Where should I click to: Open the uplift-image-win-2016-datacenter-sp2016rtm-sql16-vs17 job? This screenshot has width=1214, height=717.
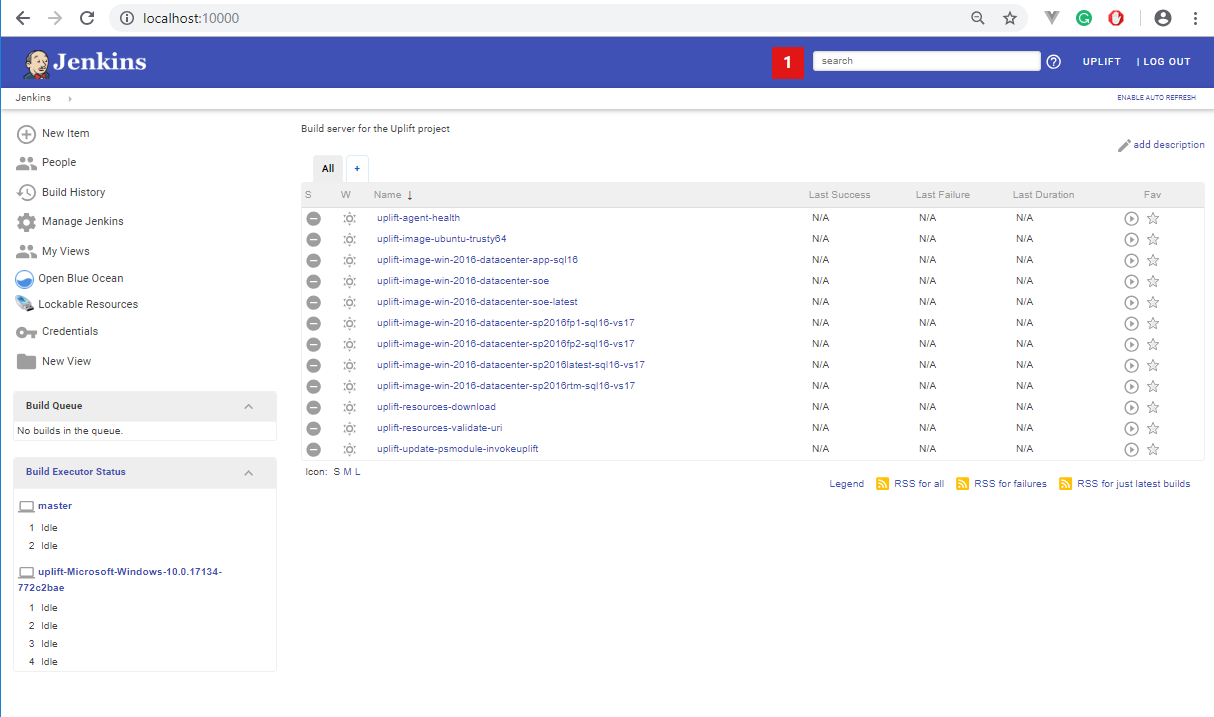[x=506, y=386]
